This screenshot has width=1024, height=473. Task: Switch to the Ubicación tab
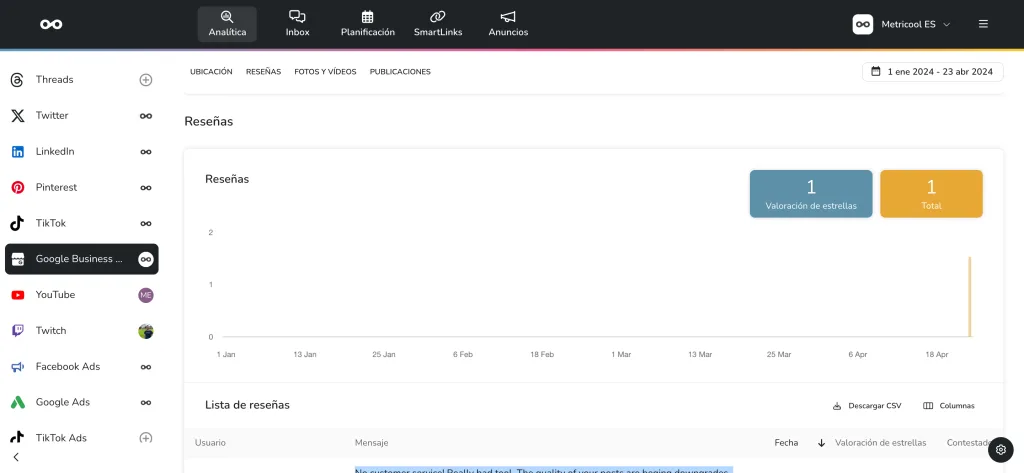[x=211, y=72]
